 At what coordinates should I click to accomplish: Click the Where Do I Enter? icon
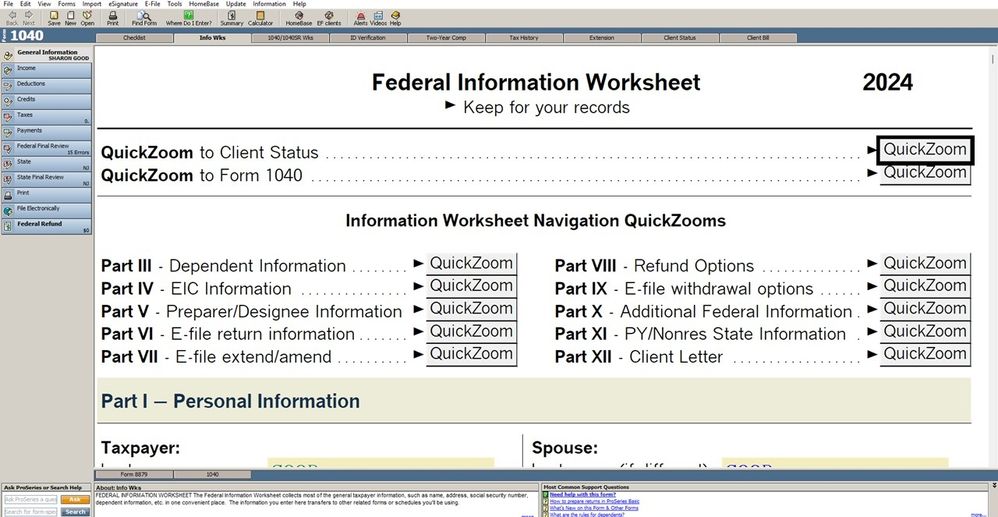[x=187, y=18]
